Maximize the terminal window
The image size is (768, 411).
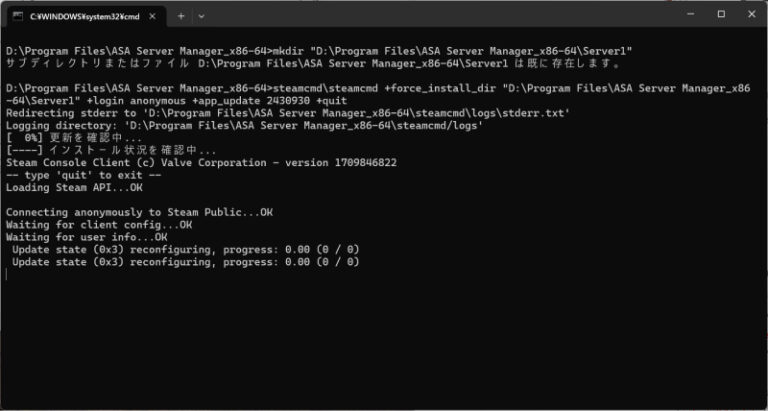coord(720,15)
